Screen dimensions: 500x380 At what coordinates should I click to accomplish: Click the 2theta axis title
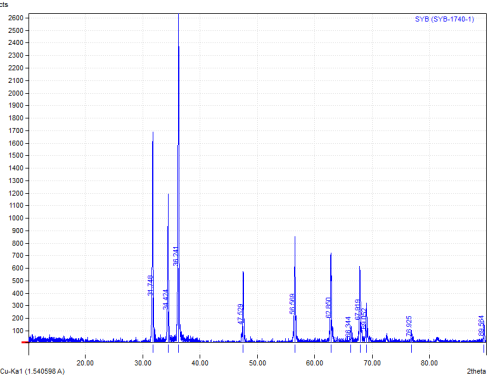pyautogui.click(x=476, y=371)
